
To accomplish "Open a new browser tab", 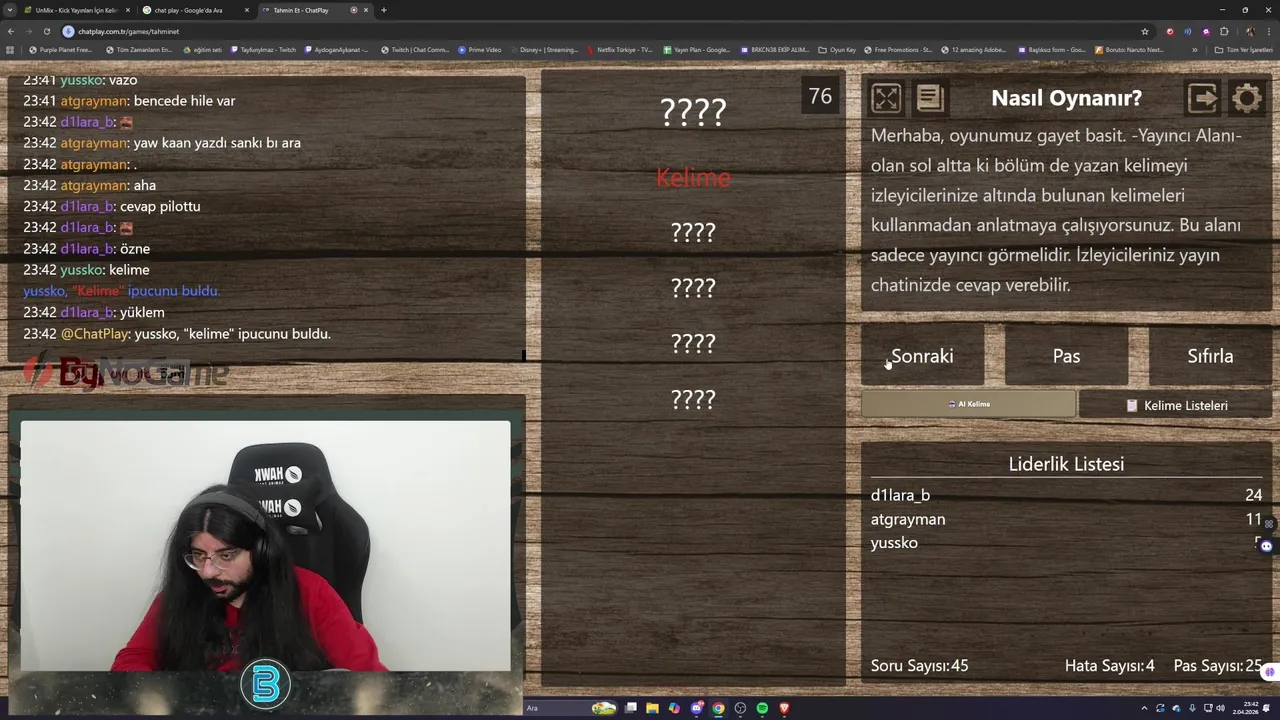I will pyautogui.click(x=384, y=10).
